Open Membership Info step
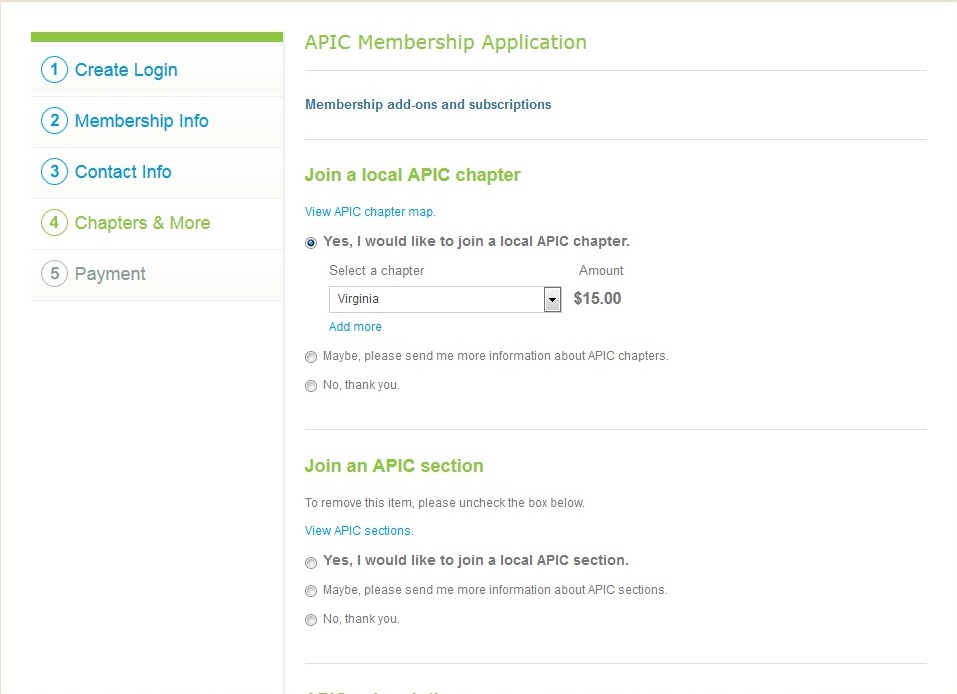Viewport: 957px width, 694px height. pyautogui.click(x=141, y=121)
